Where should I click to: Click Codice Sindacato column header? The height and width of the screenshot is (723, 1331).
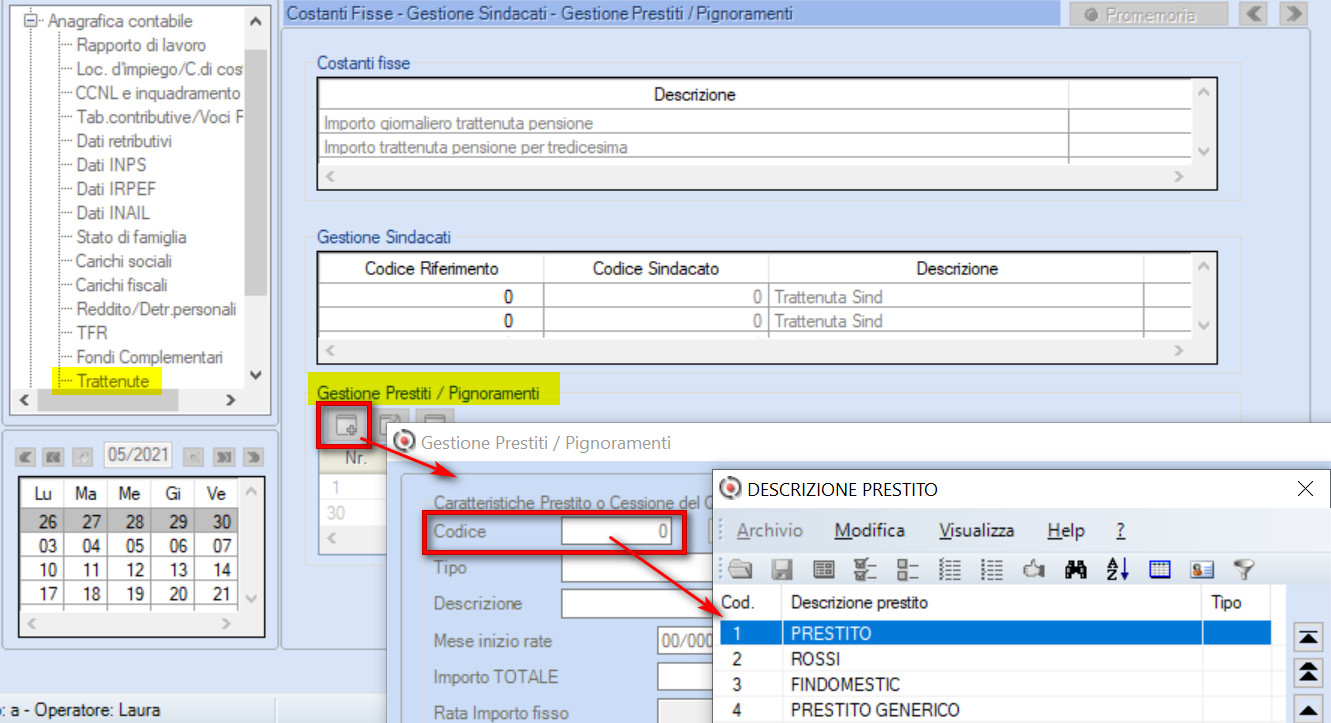click(656, 269)
